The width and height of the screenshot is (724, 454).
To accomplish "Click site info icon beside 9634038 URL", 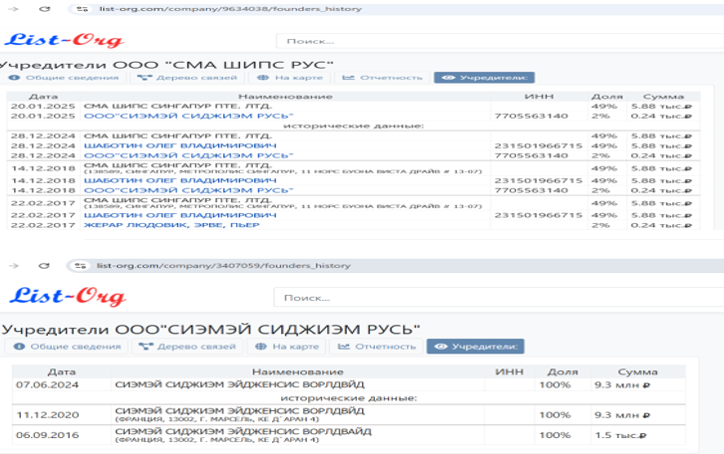I will (78, 8).
